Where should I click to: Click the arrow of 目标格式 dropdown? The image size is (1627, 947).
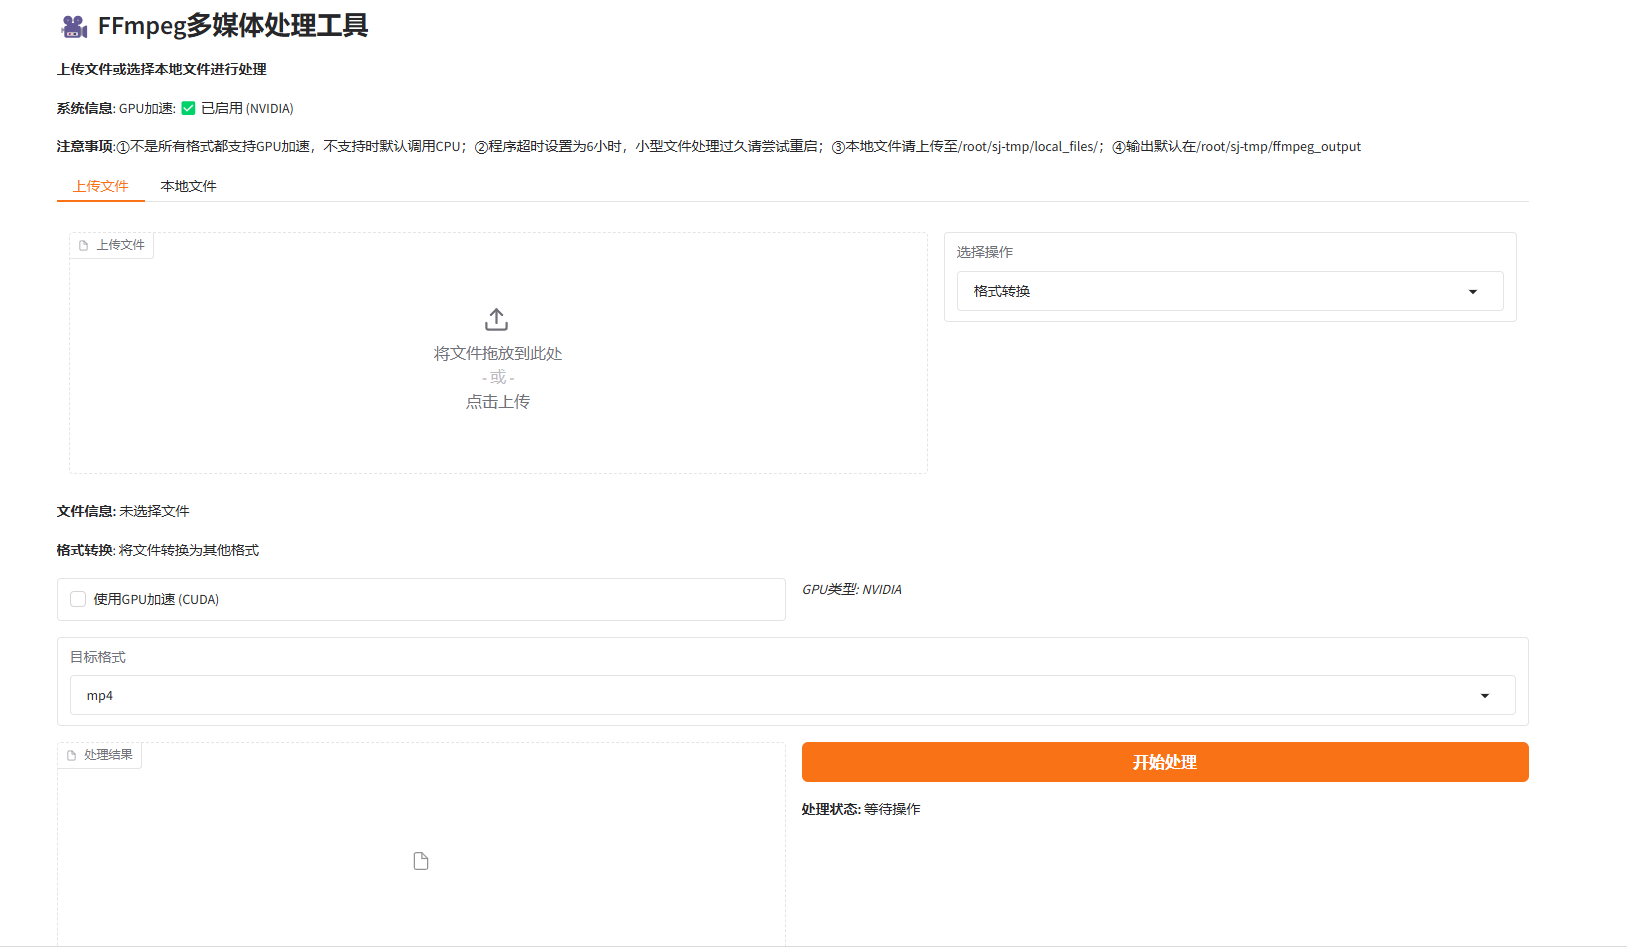click(1485, 696)
